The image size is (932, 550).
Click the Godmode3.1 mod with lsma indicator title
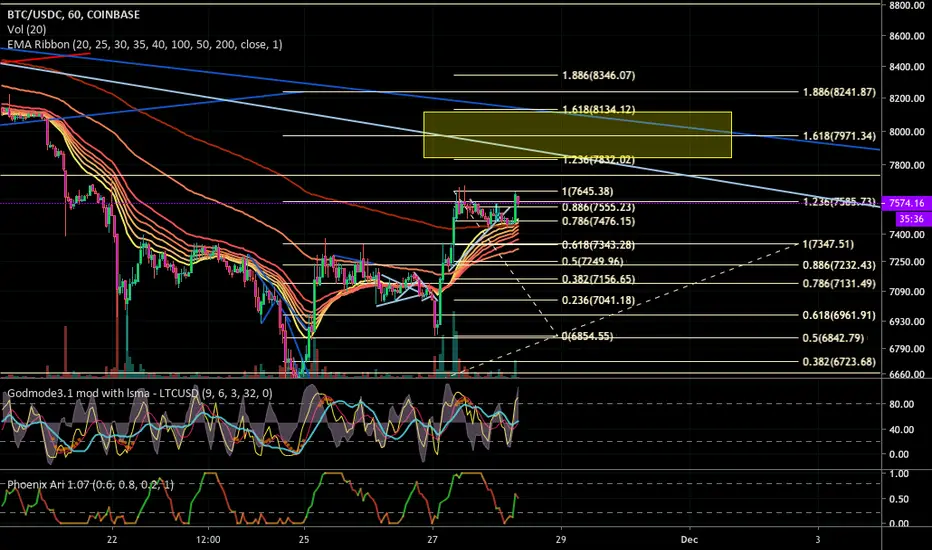(x=140, y=393)
